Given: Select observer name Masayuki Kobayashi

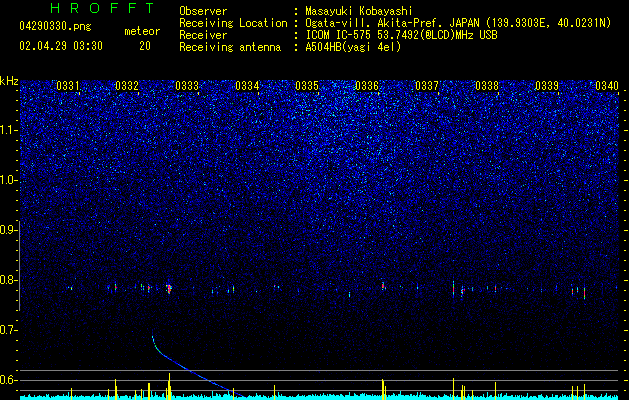Looking at the screenshot, I should point(359,11).
